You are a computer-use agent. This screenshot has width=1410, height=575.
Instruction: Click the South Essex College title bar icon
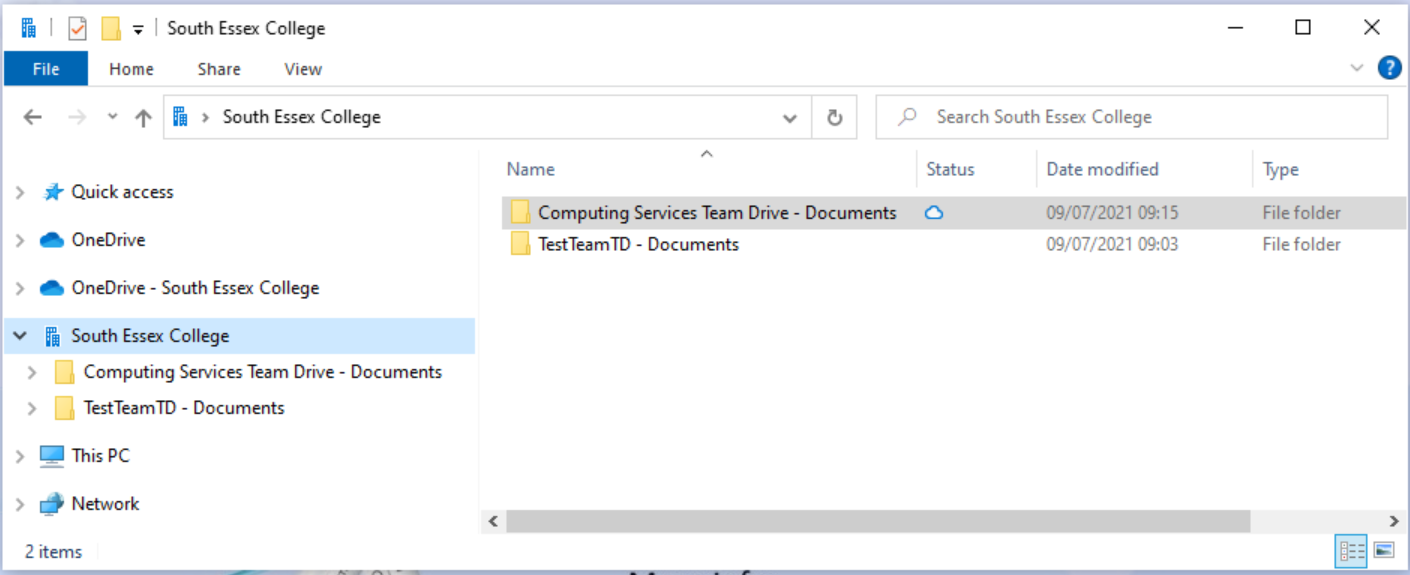28,28
